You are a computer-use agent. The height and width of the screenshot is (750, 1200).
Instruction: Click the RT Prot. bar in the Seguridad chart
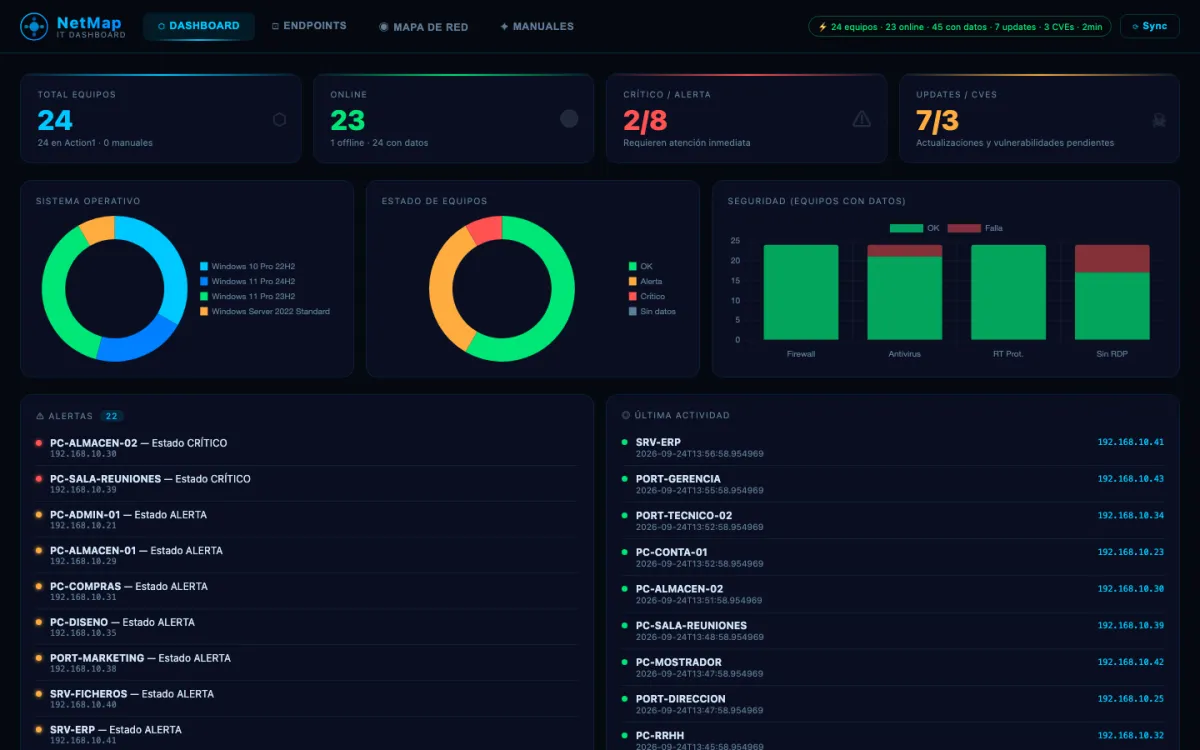click(x=1008, y=292)
